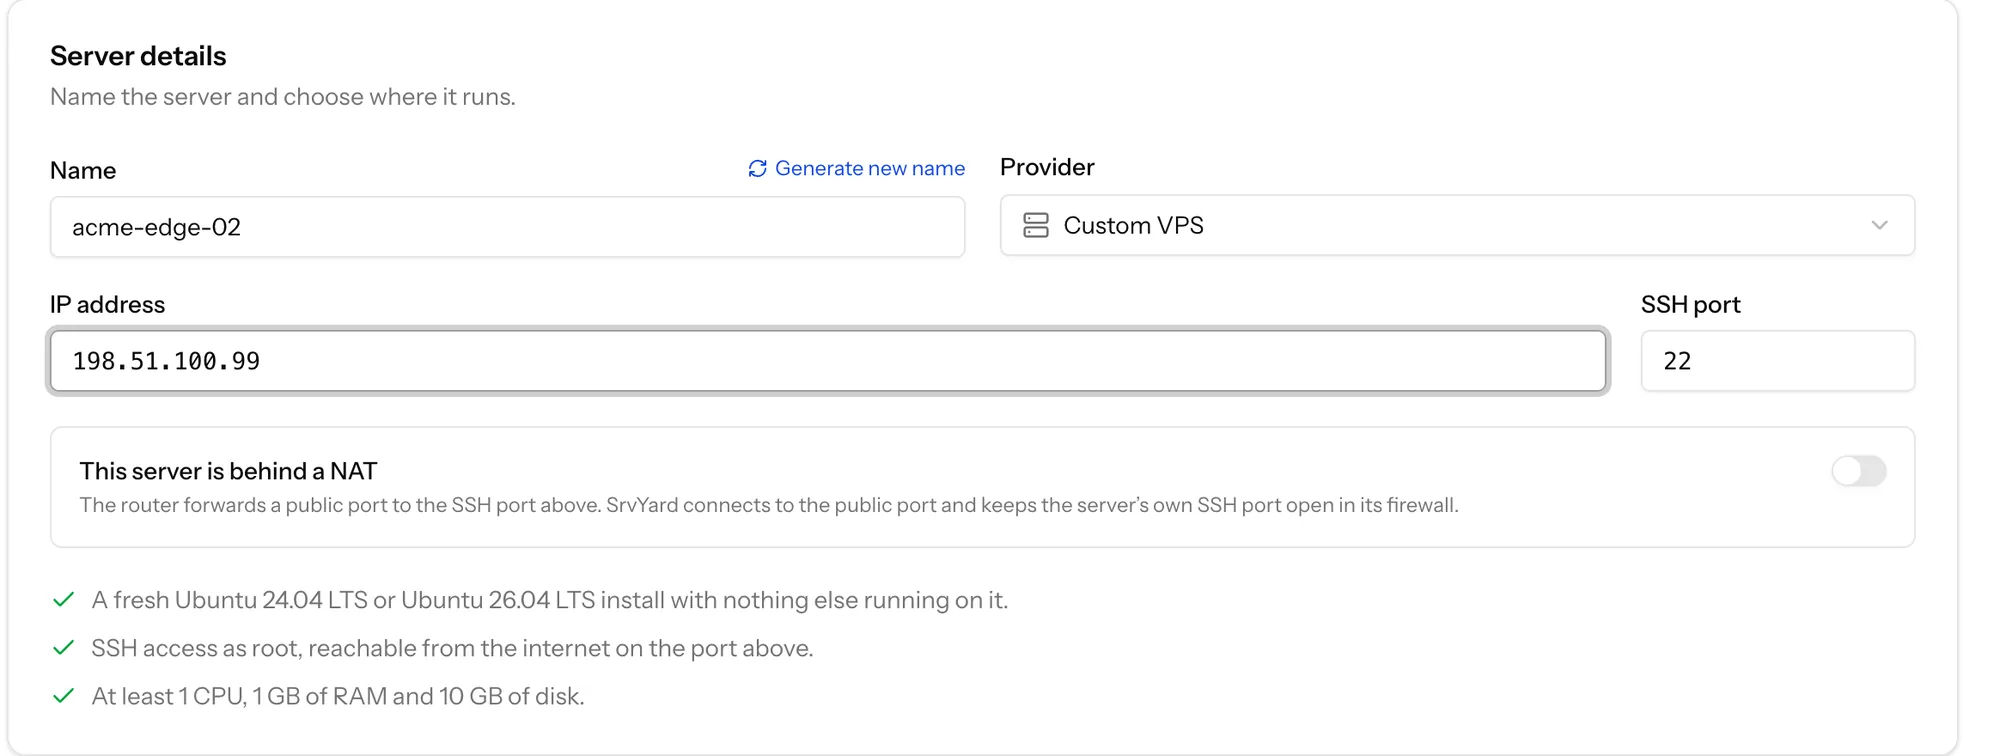Click the NAT description about router forwarding
The height and width of the screenshot is (756, 2000).
769,505
